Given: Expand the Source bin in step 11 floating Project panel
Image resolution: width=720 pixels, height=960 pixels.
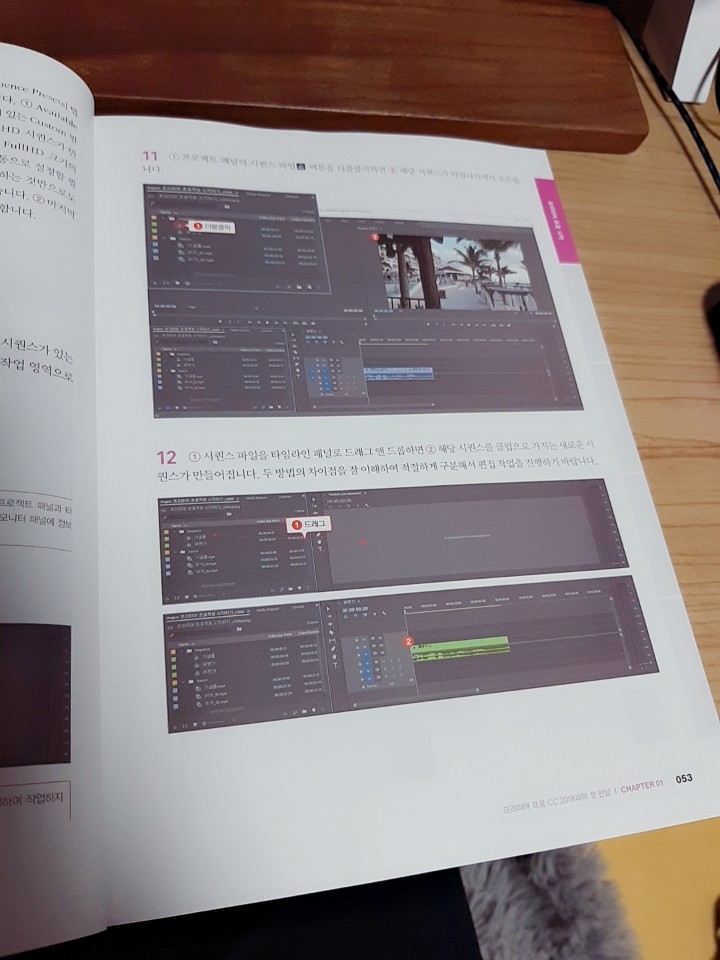Looking at the screenshot, I should tap(165, 238).
